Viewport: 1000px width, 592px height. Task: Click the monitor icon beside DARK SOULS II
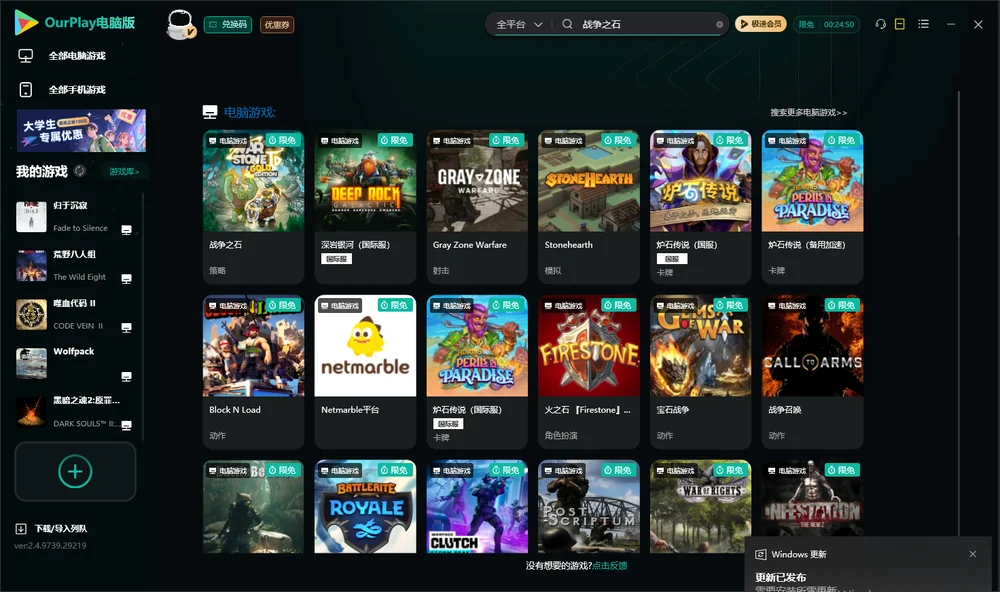click(x=126, y=426)
